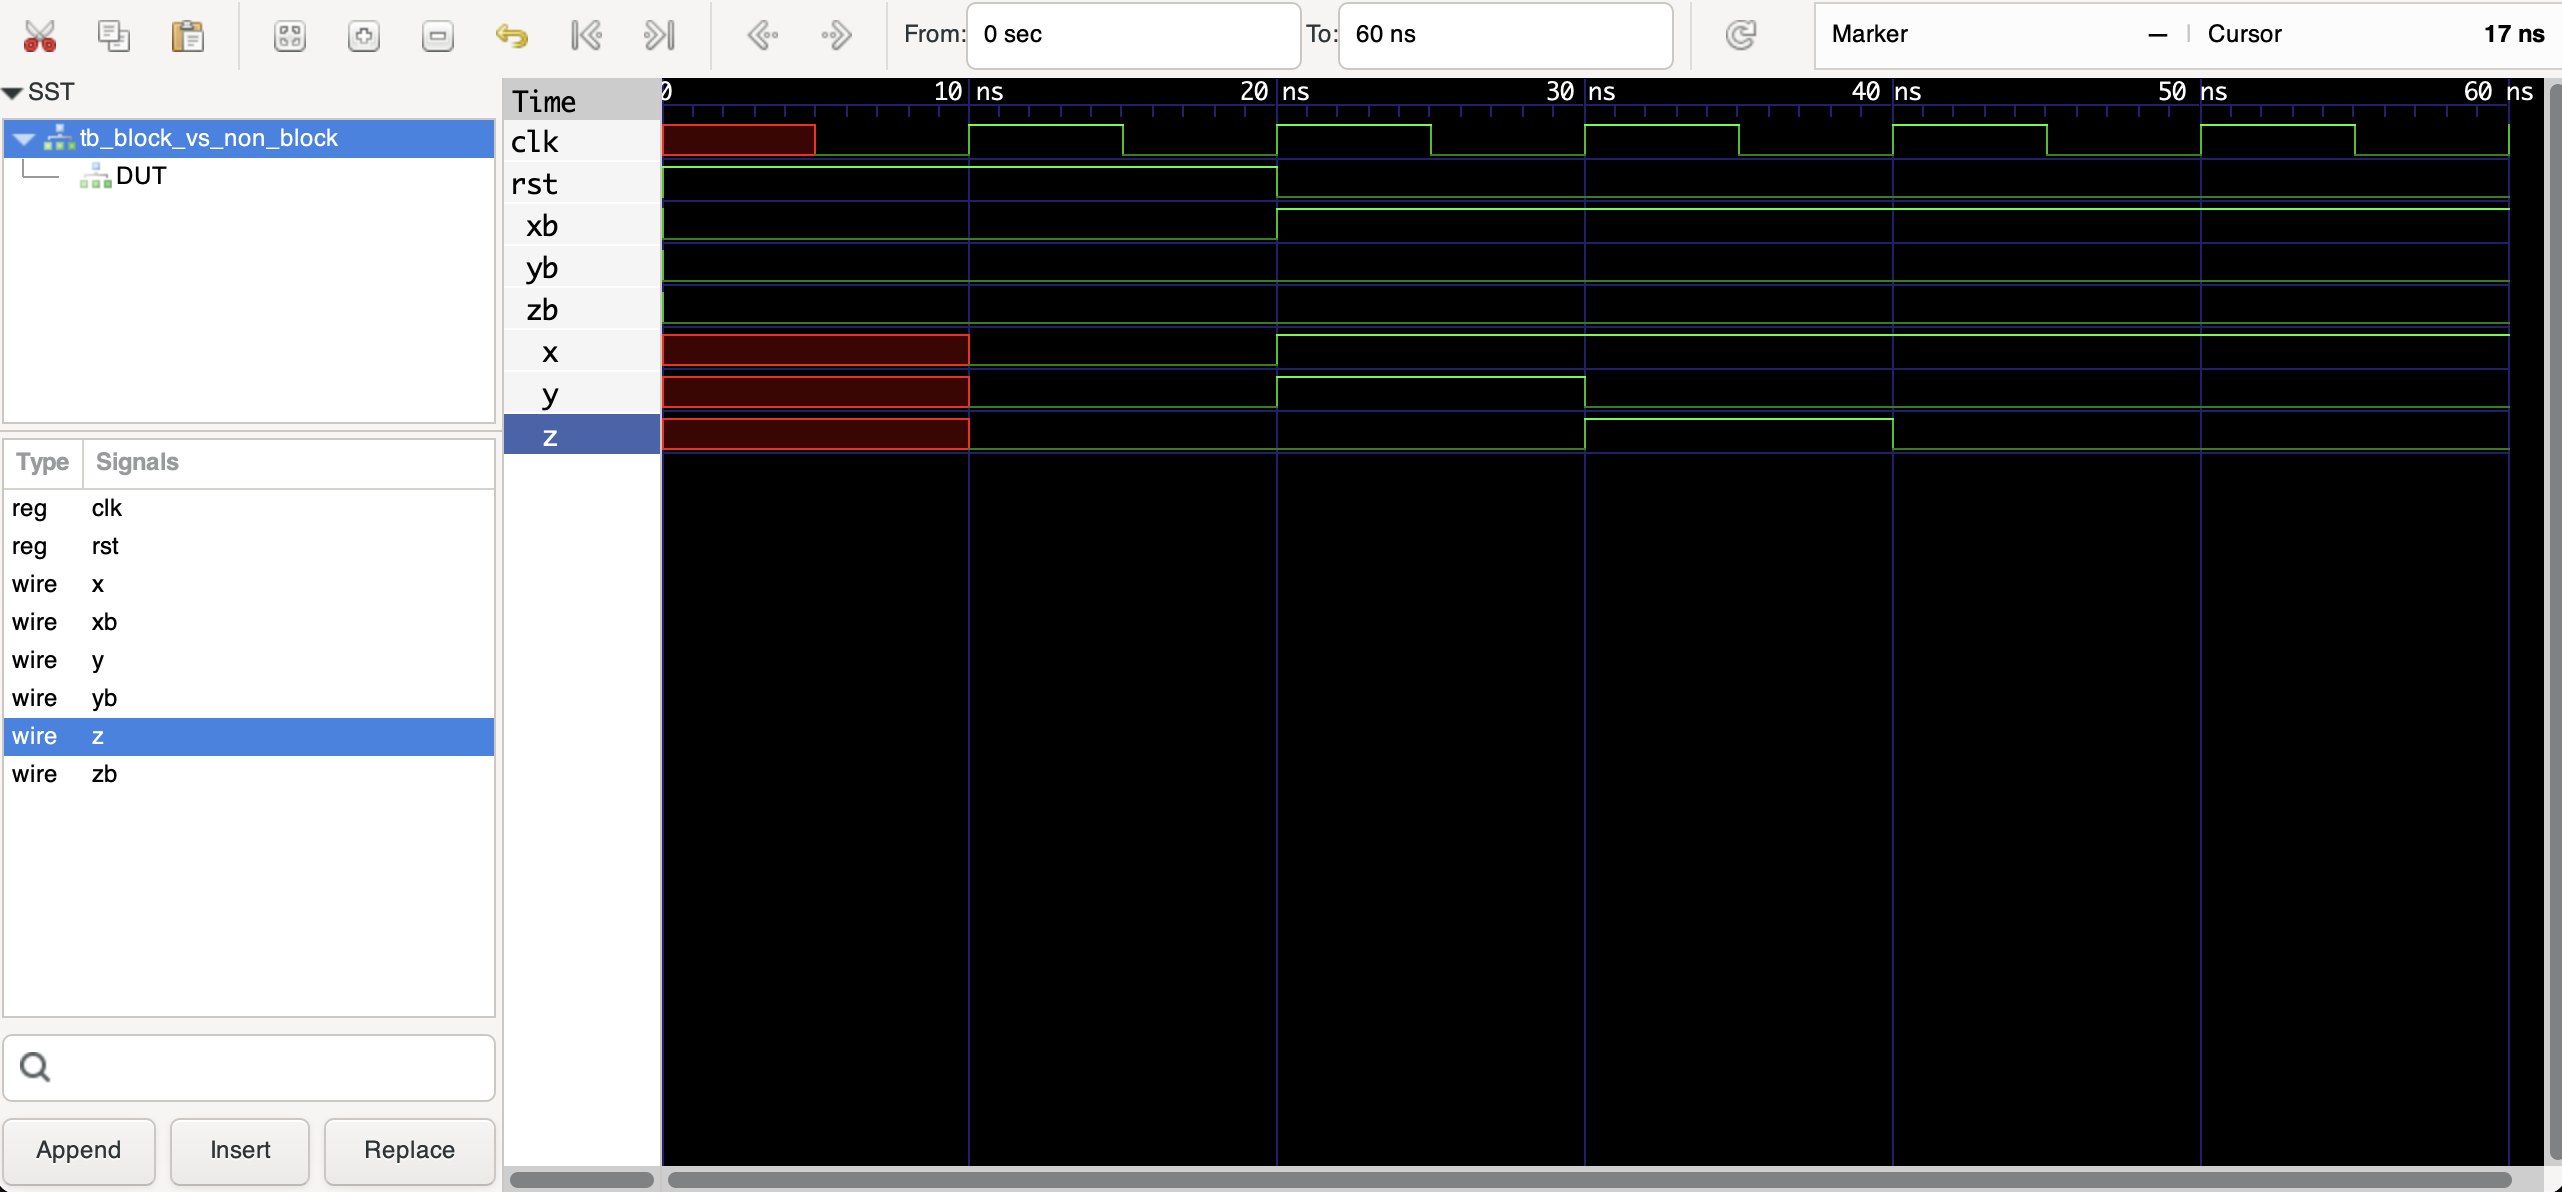Viewport: 2562px width, 1192px height.
Task: Select x in the waveform signal names
Action: coord(581,352)
